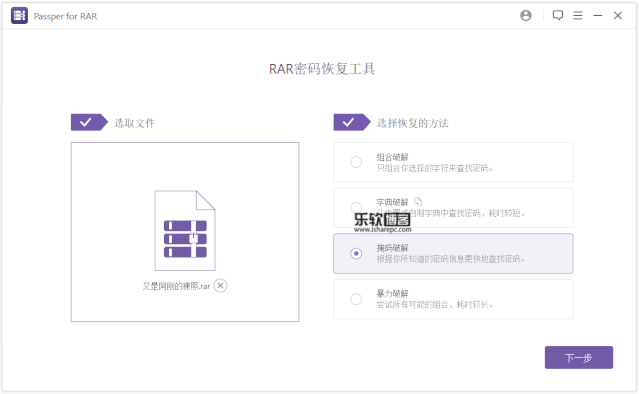This screenshot has width=639, height=394.
Task: Click the dictionary import icon beside 字典破解
Action: tap(418, 201)
